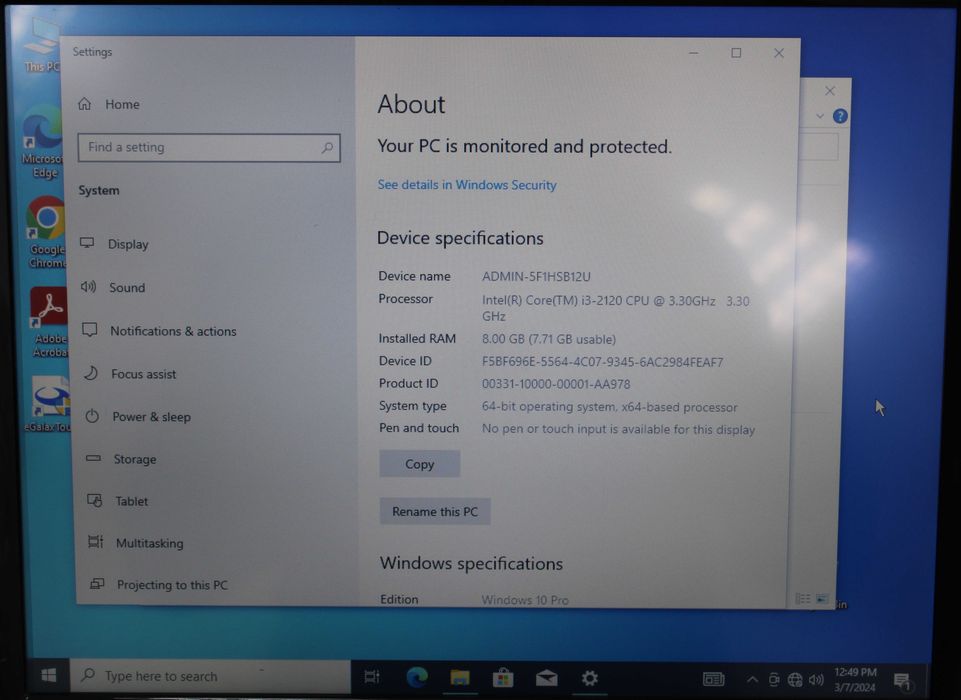Select the Google Chrome desktop shortcut

pos(46,233)
